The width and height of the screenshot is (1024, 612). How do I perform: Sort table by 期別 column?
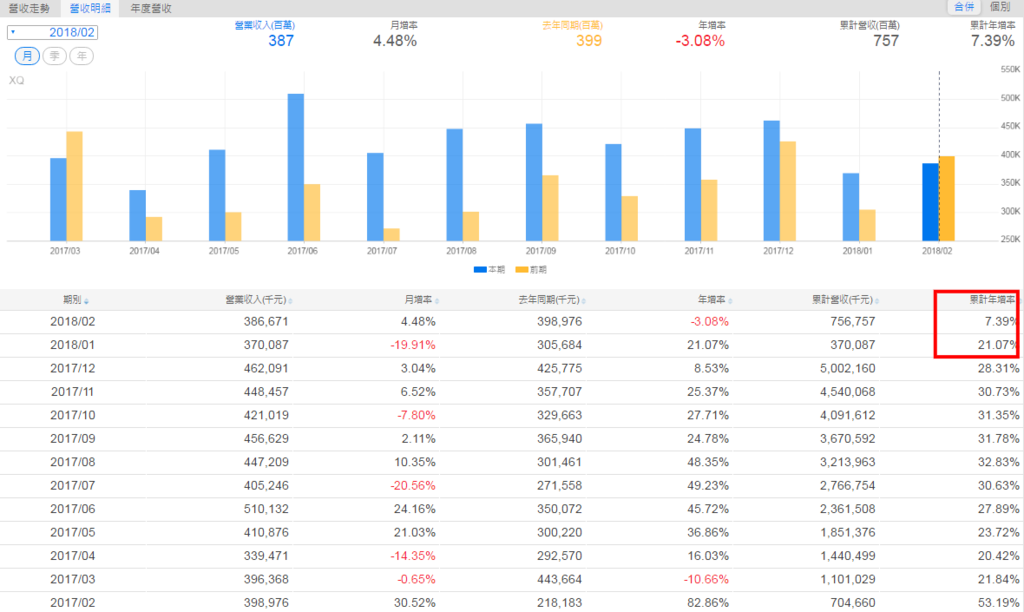coord(75,300)
